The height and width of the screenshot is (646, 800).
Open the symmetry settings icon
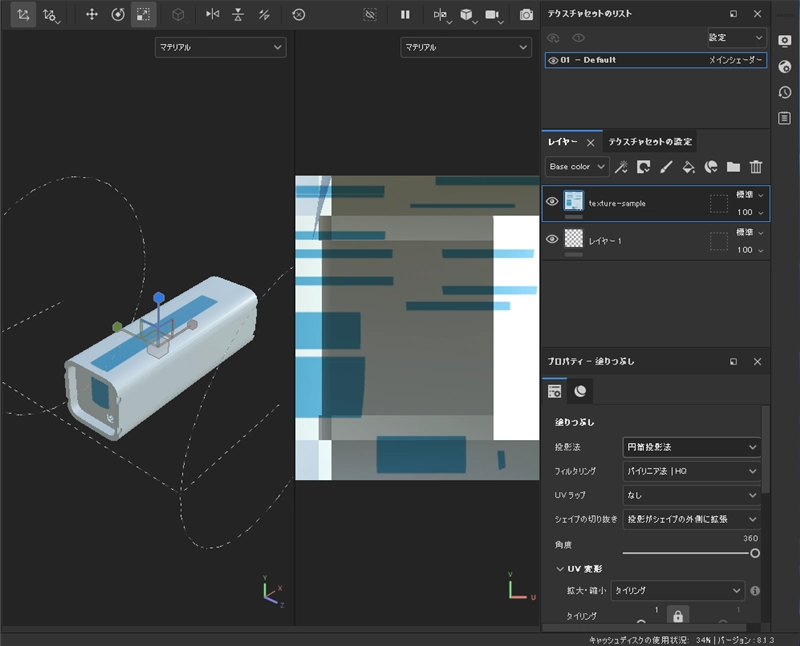click(441, 15)
